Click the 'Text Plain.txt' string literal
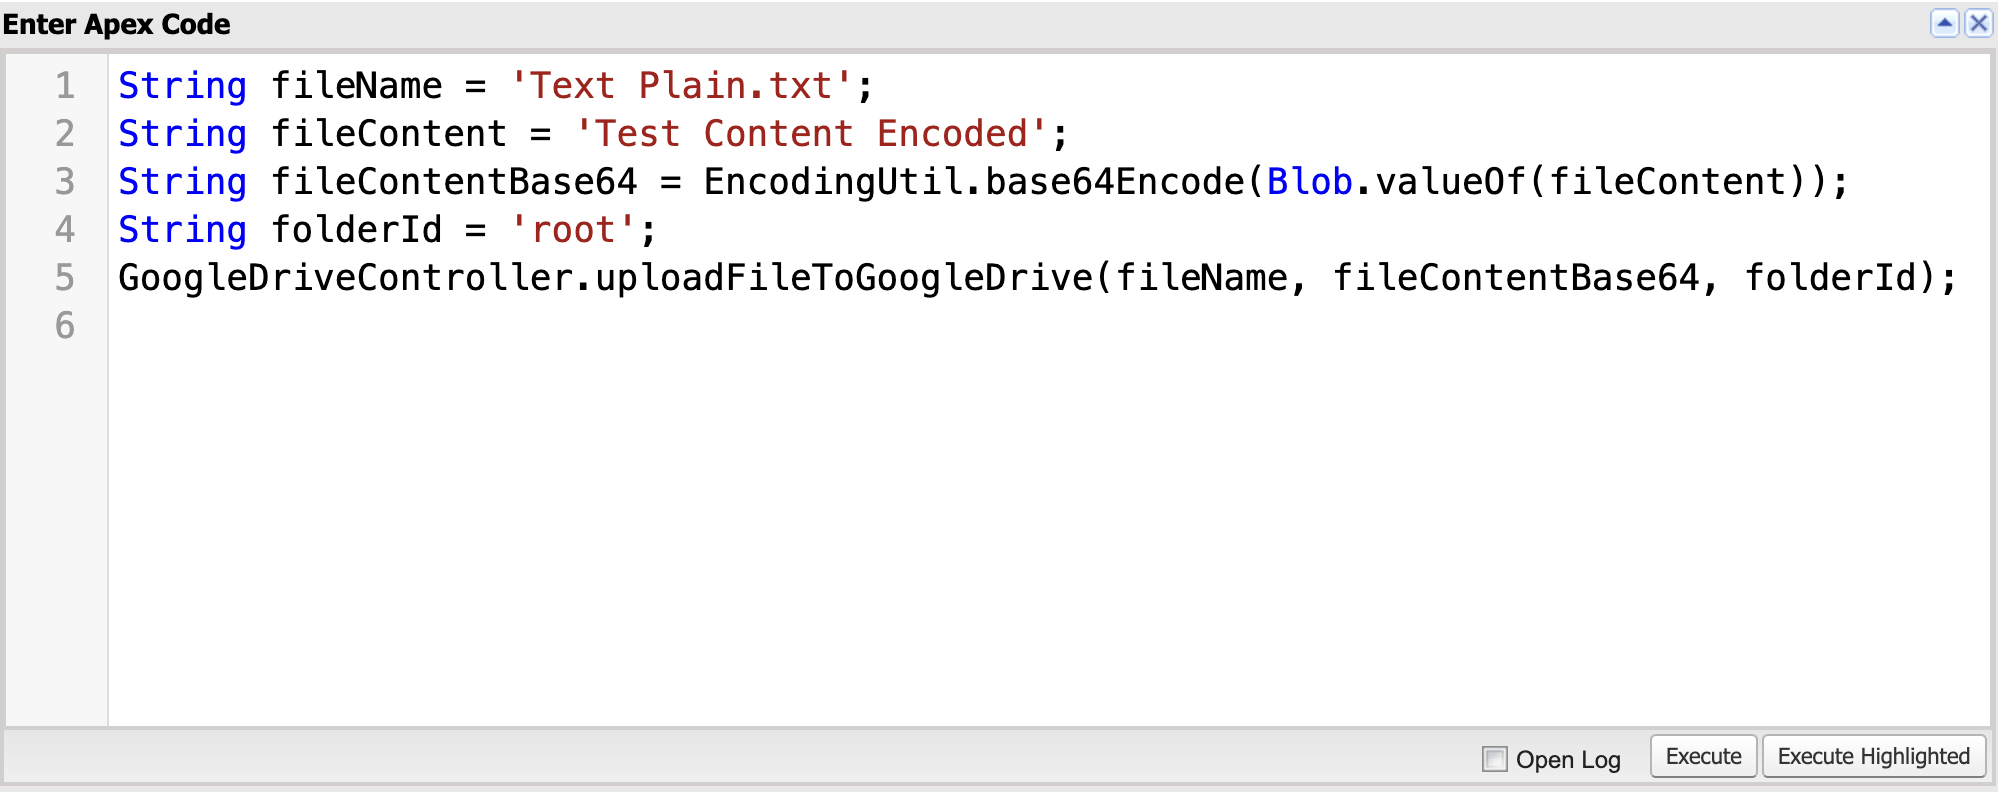1998x794 pixels. [x=682, y=86]
